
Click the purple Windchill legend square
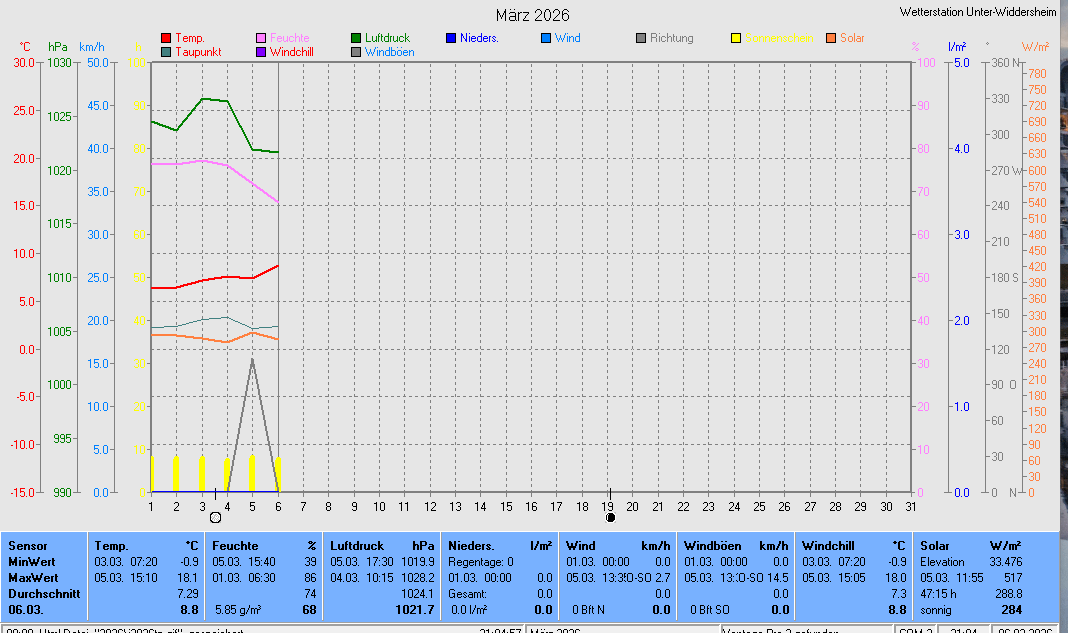261,52
